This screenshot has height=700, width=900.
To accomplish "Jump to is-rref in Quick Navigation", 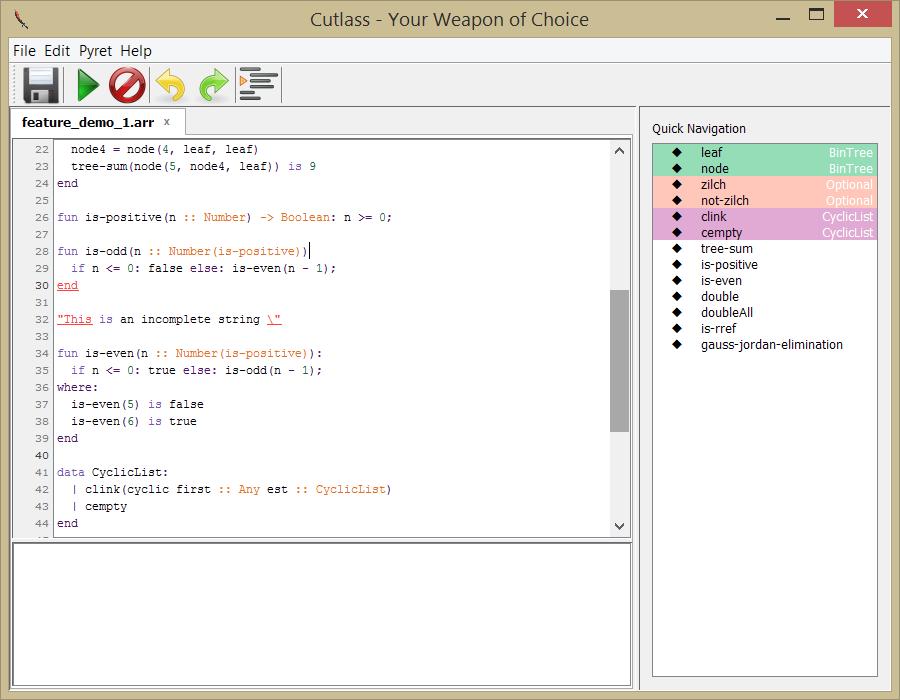I will click(x=765, y=329).
